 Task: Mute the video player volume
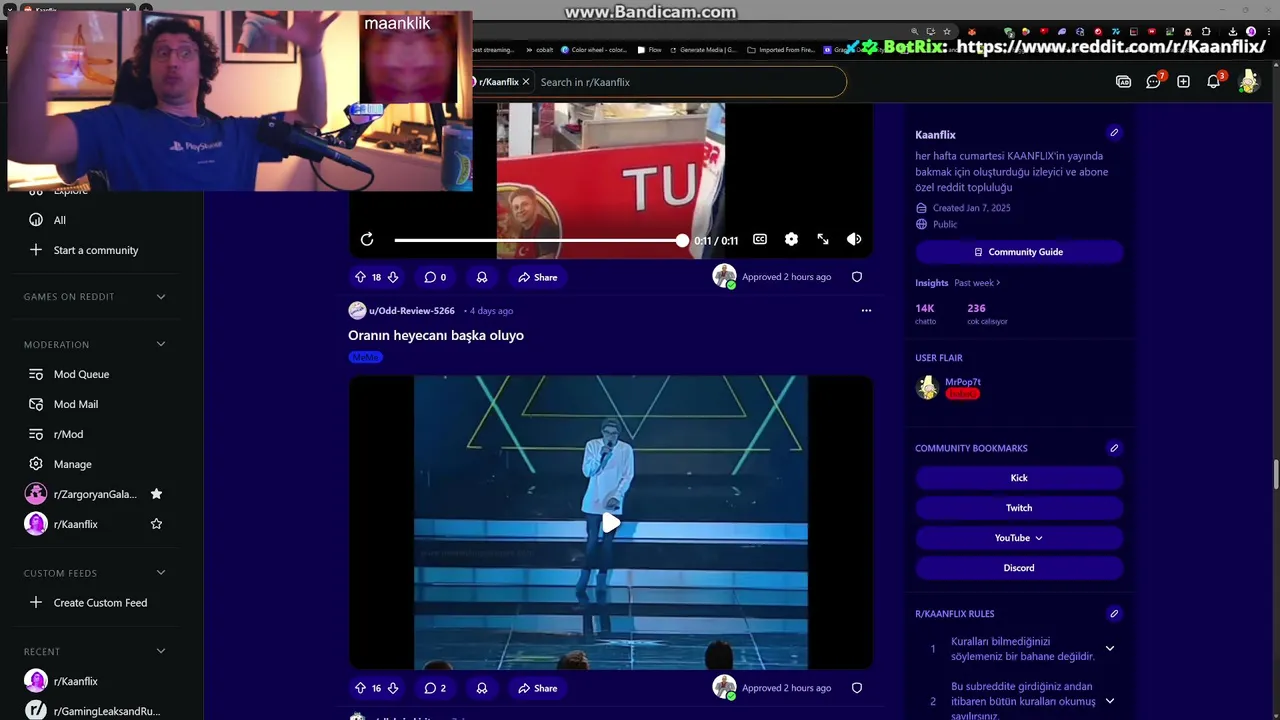point(854,239)
